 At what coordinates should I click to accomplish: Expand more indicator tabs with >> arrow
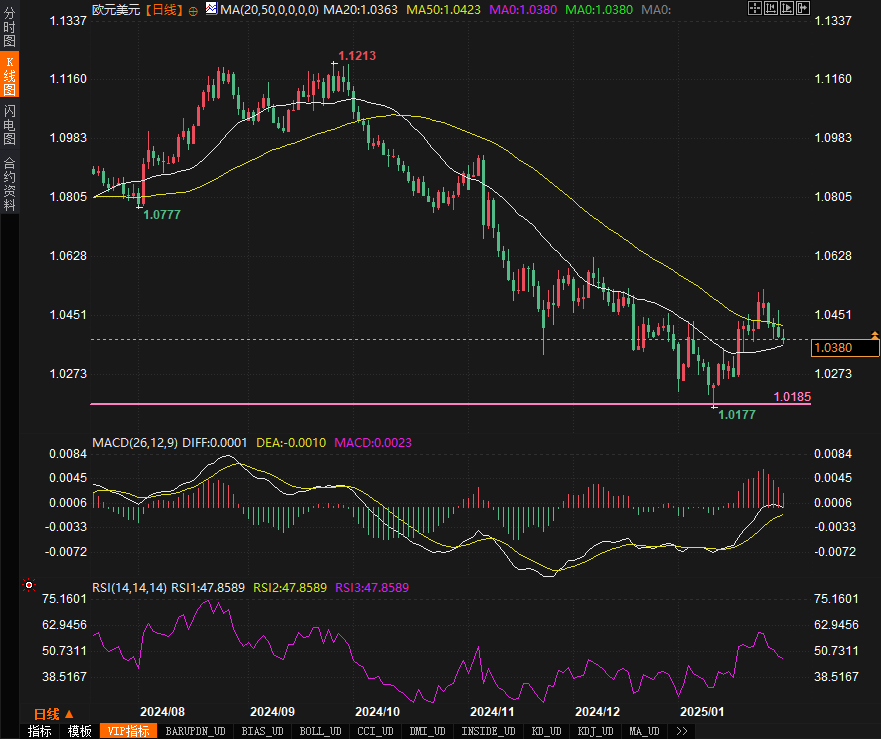(682, 731)
